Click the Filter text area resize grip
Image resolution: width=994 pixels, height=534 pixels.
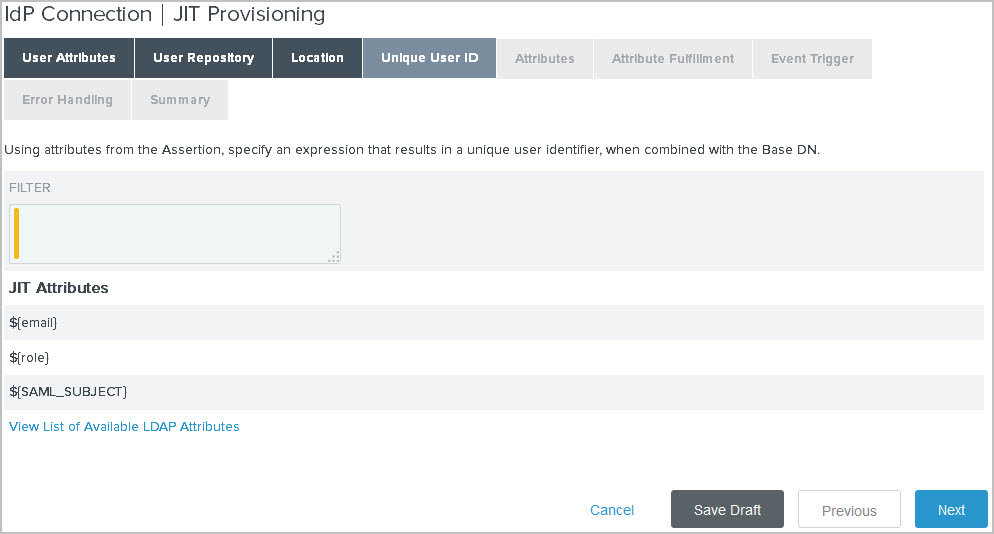pyautogui.click(x=334, y=257)
